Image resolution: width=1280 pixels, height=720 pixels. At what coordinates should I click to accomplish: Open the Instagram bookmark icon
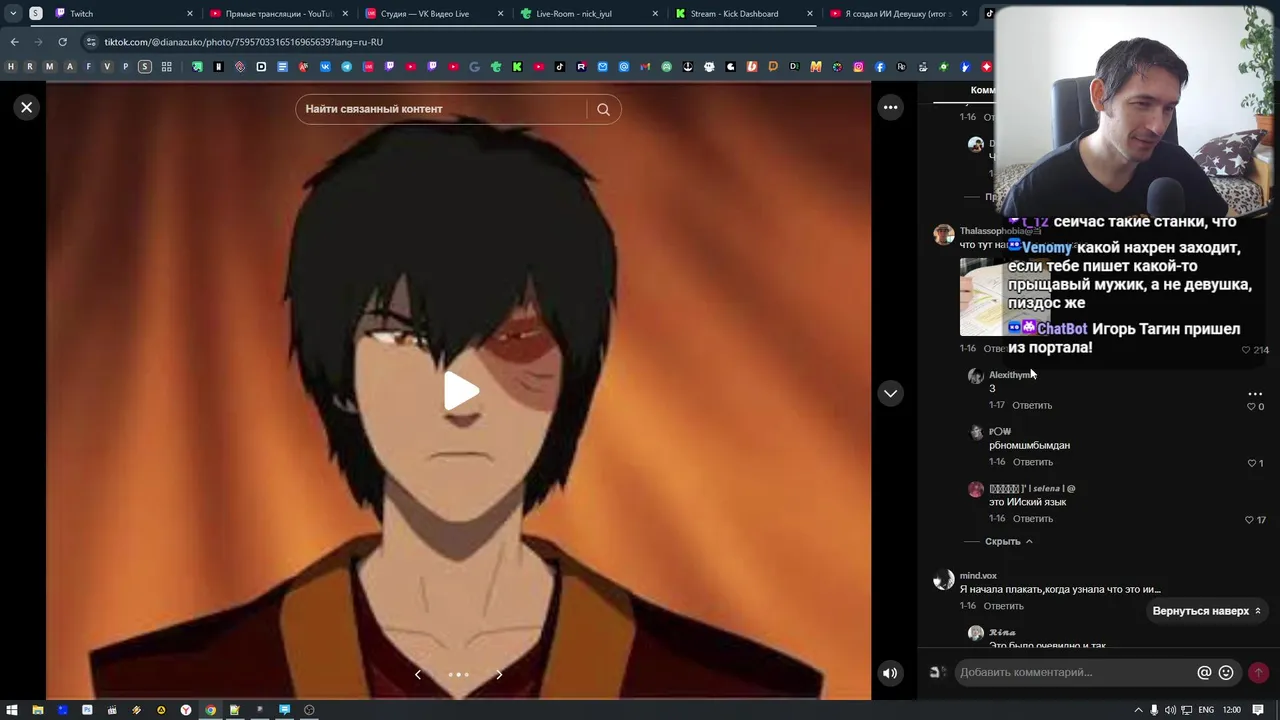tap(858, 67)
